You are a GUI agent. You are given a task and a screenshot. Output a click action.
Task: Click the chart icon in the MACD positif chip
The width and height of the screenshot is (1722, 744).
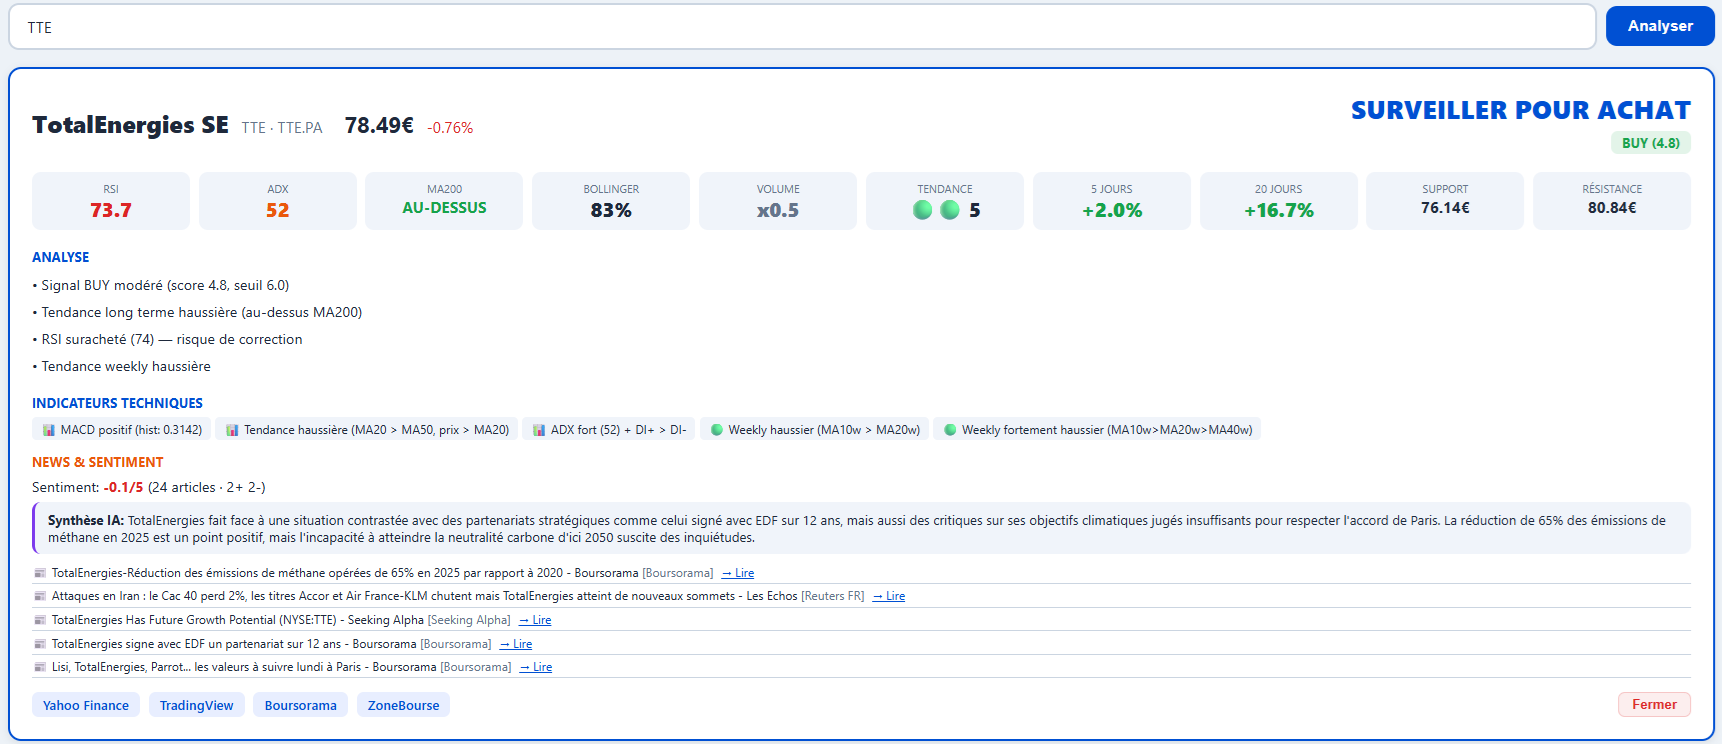pyautogui.click(x=48, y=430)
